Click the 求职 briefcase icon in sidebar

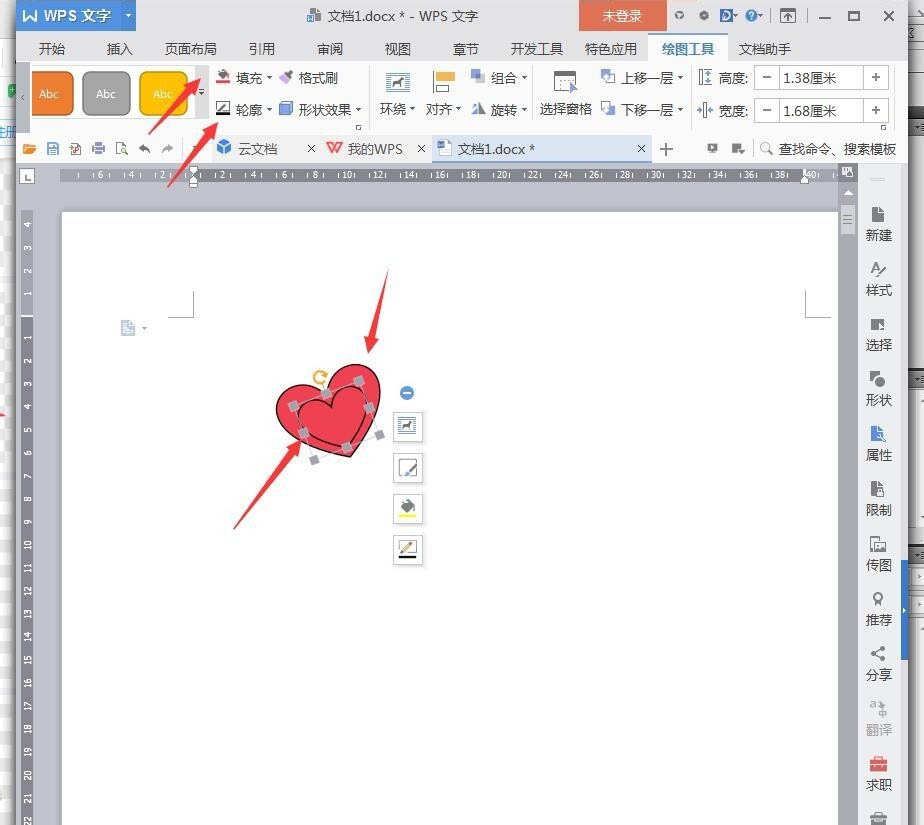click(878, 774)
